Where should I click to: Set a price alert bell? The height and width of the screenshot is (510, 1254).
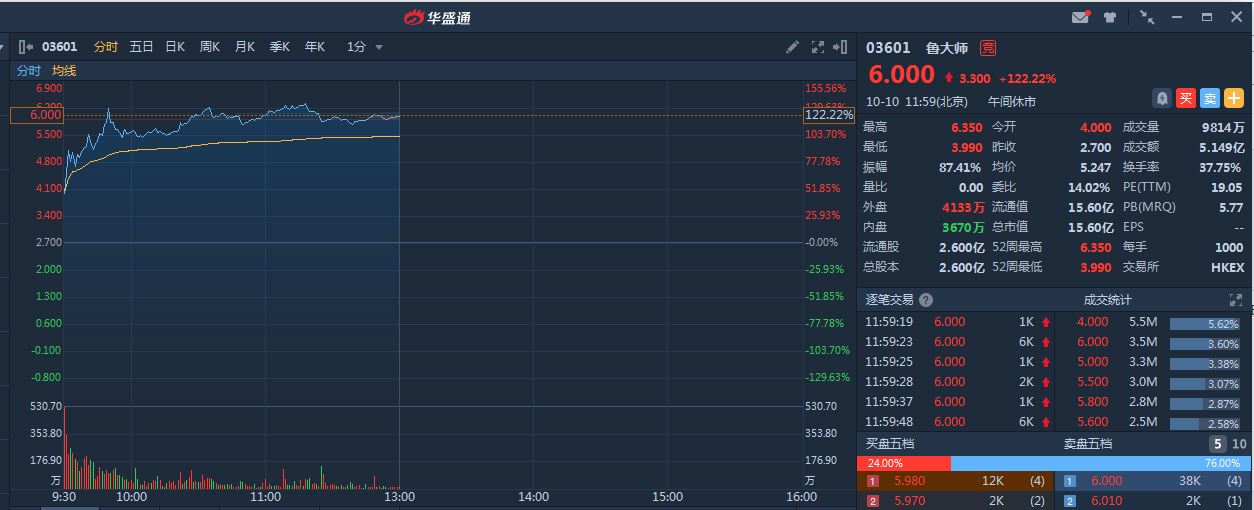coord(1162,98)
